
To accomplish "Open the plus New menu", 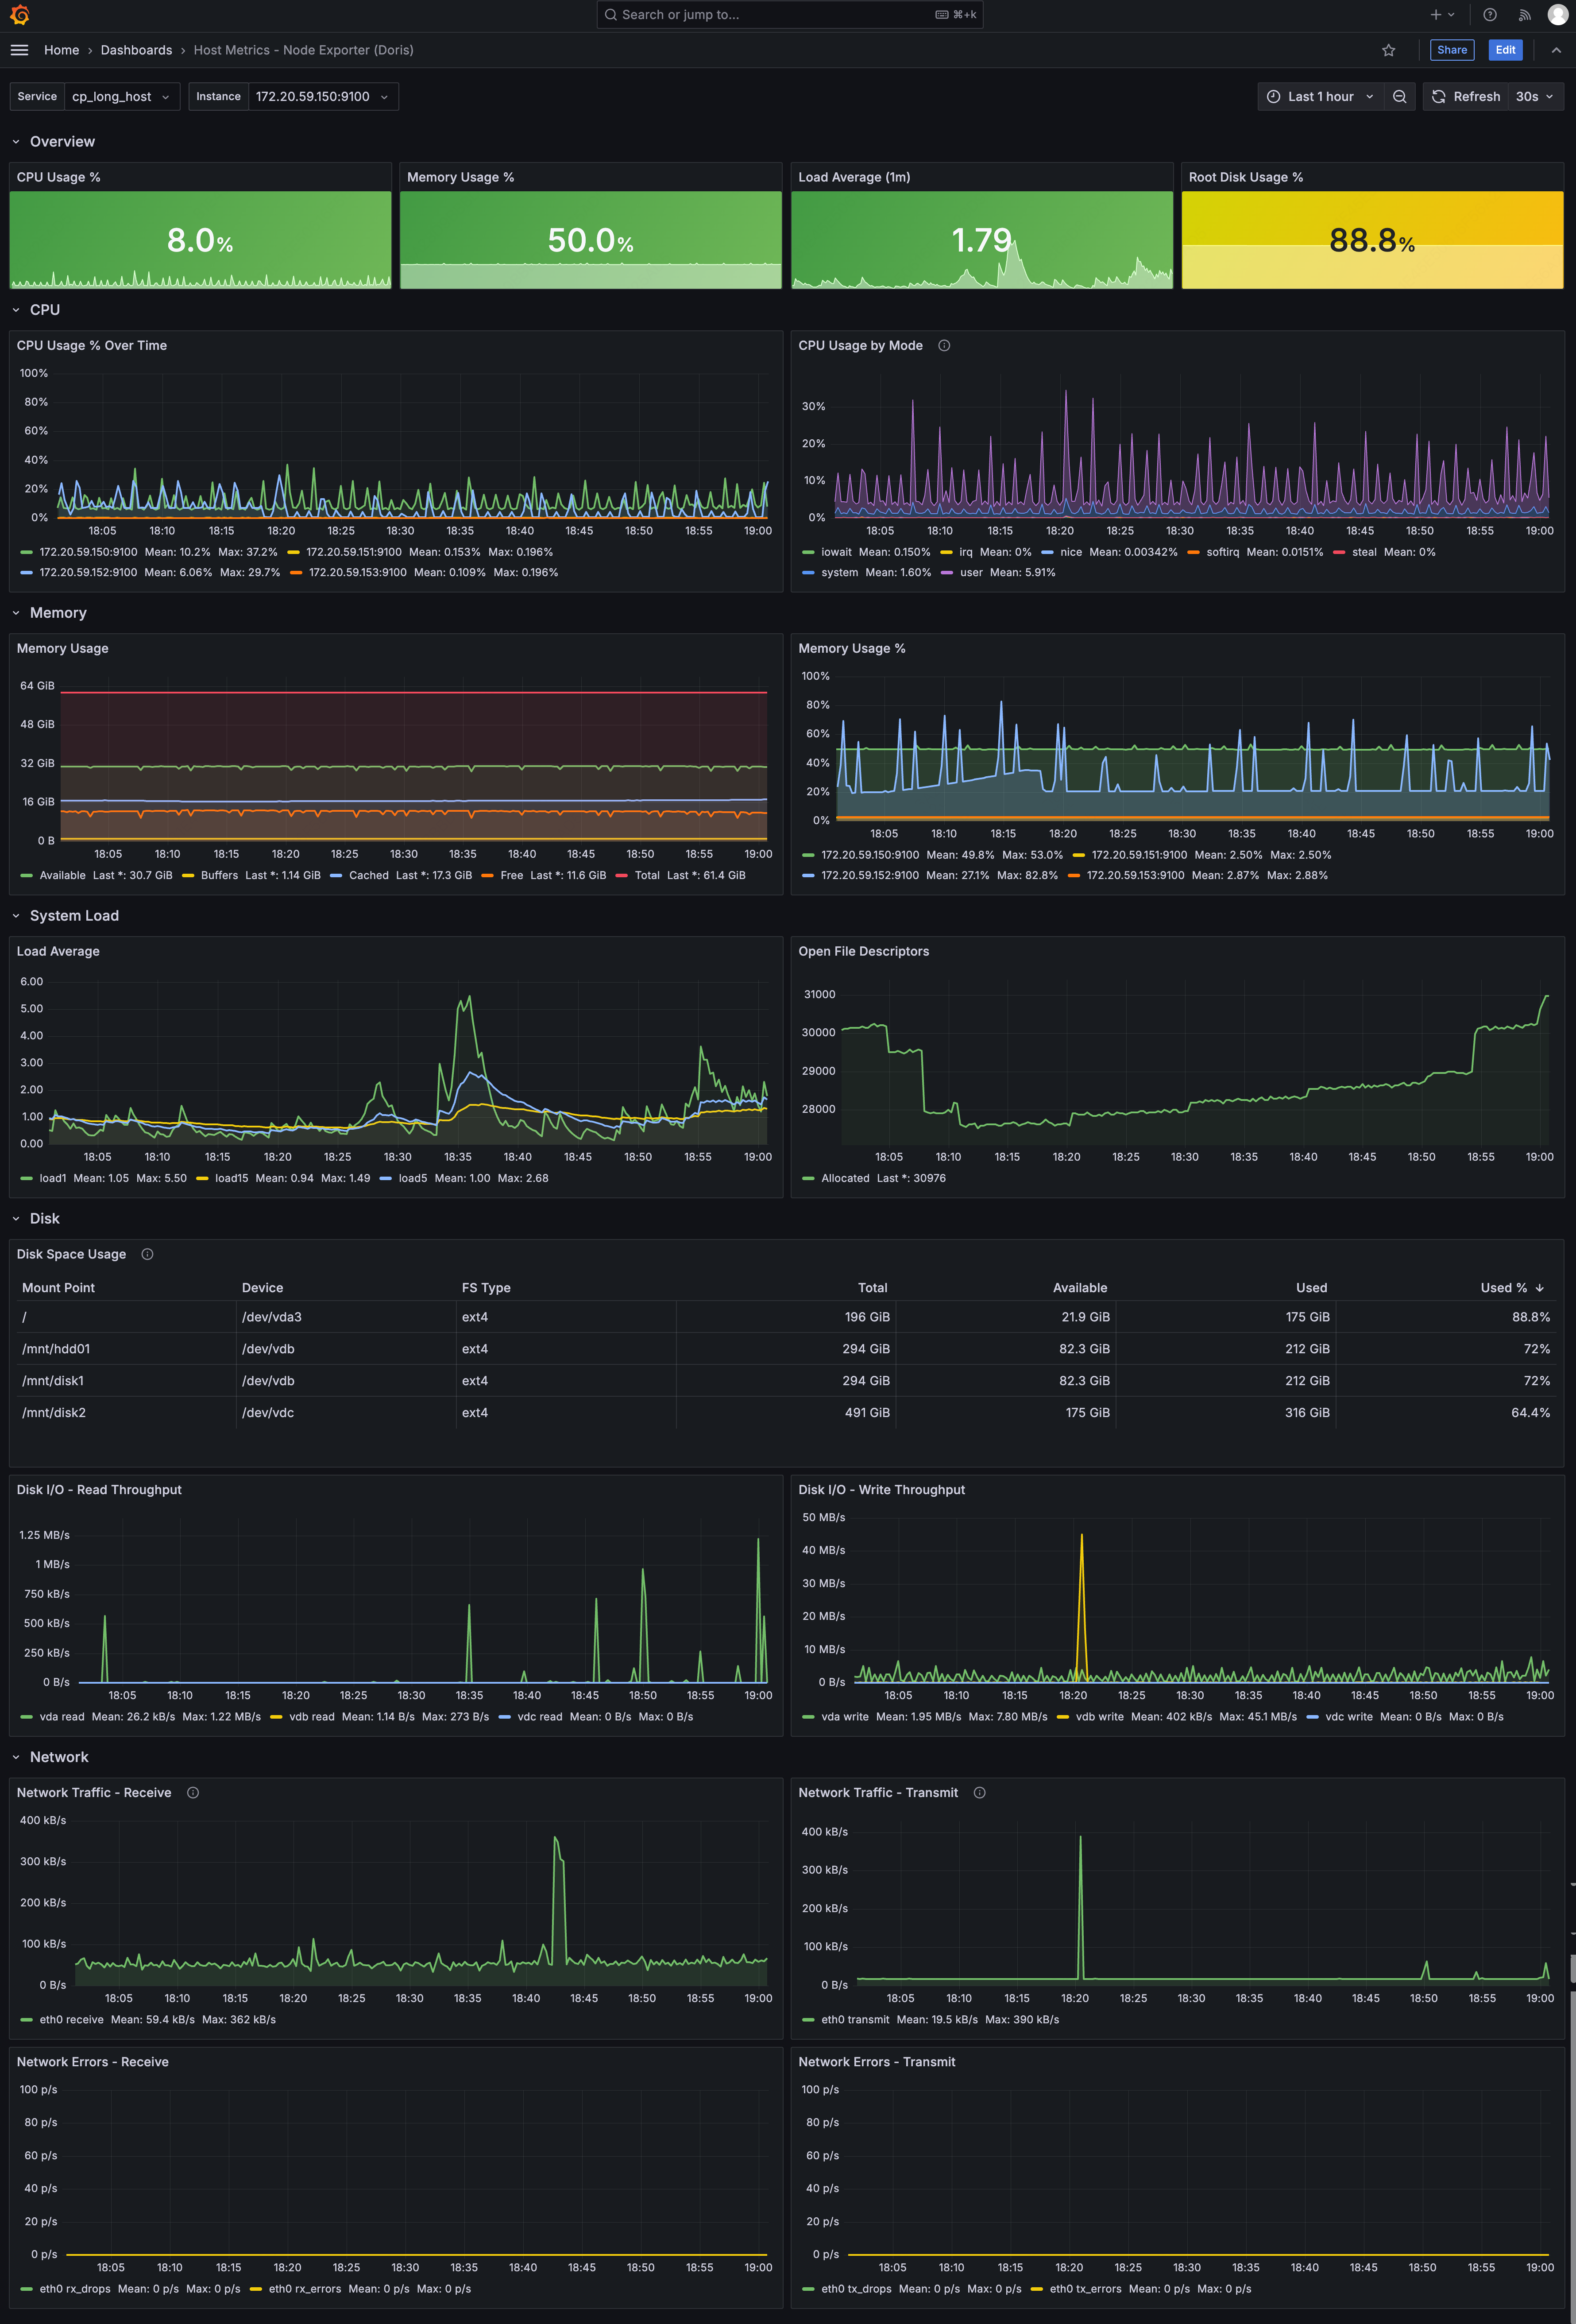I will [x=1442, y=14].
